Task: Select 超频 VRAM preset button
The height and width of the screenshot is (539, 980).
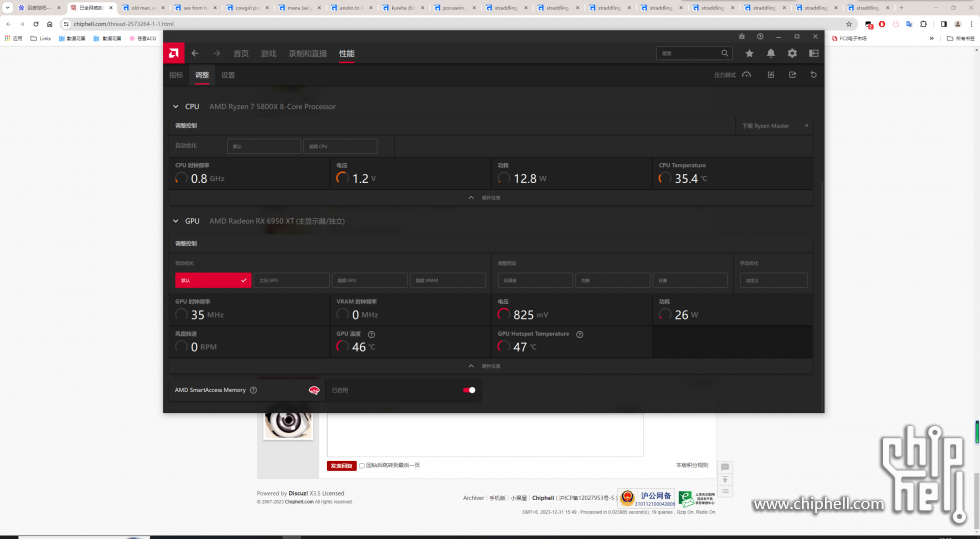Action: point(448,280)
